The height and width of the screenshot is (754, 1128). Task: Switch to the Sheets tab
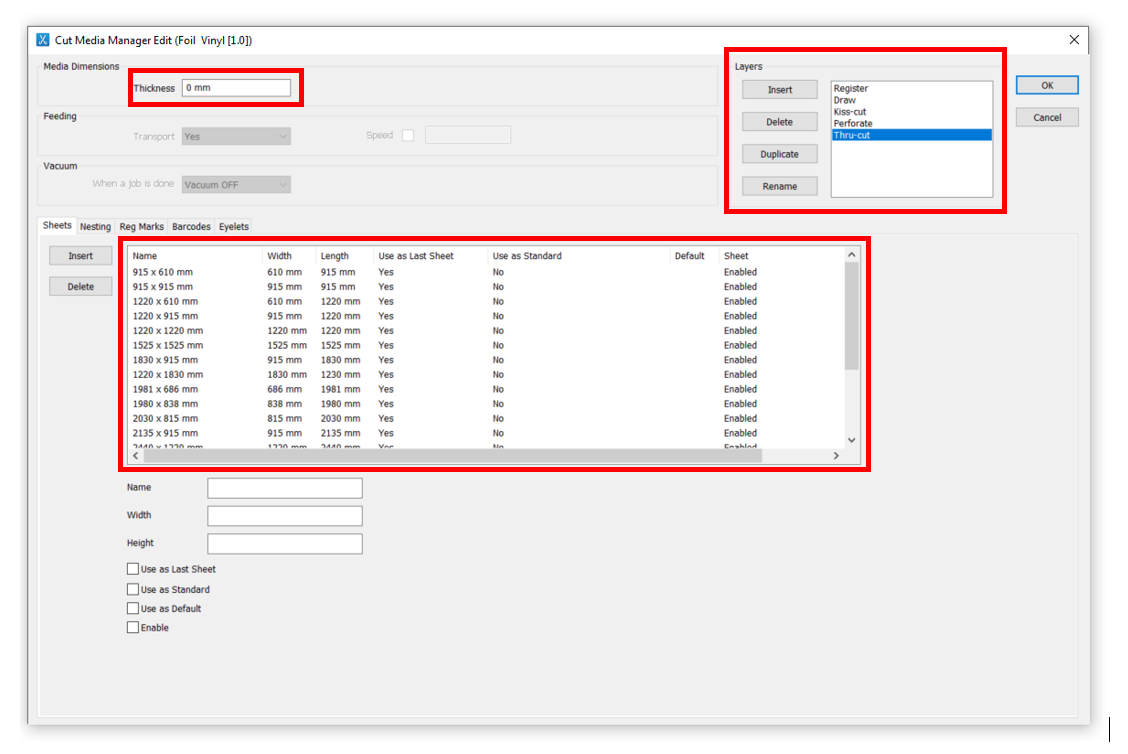point(57,225)
